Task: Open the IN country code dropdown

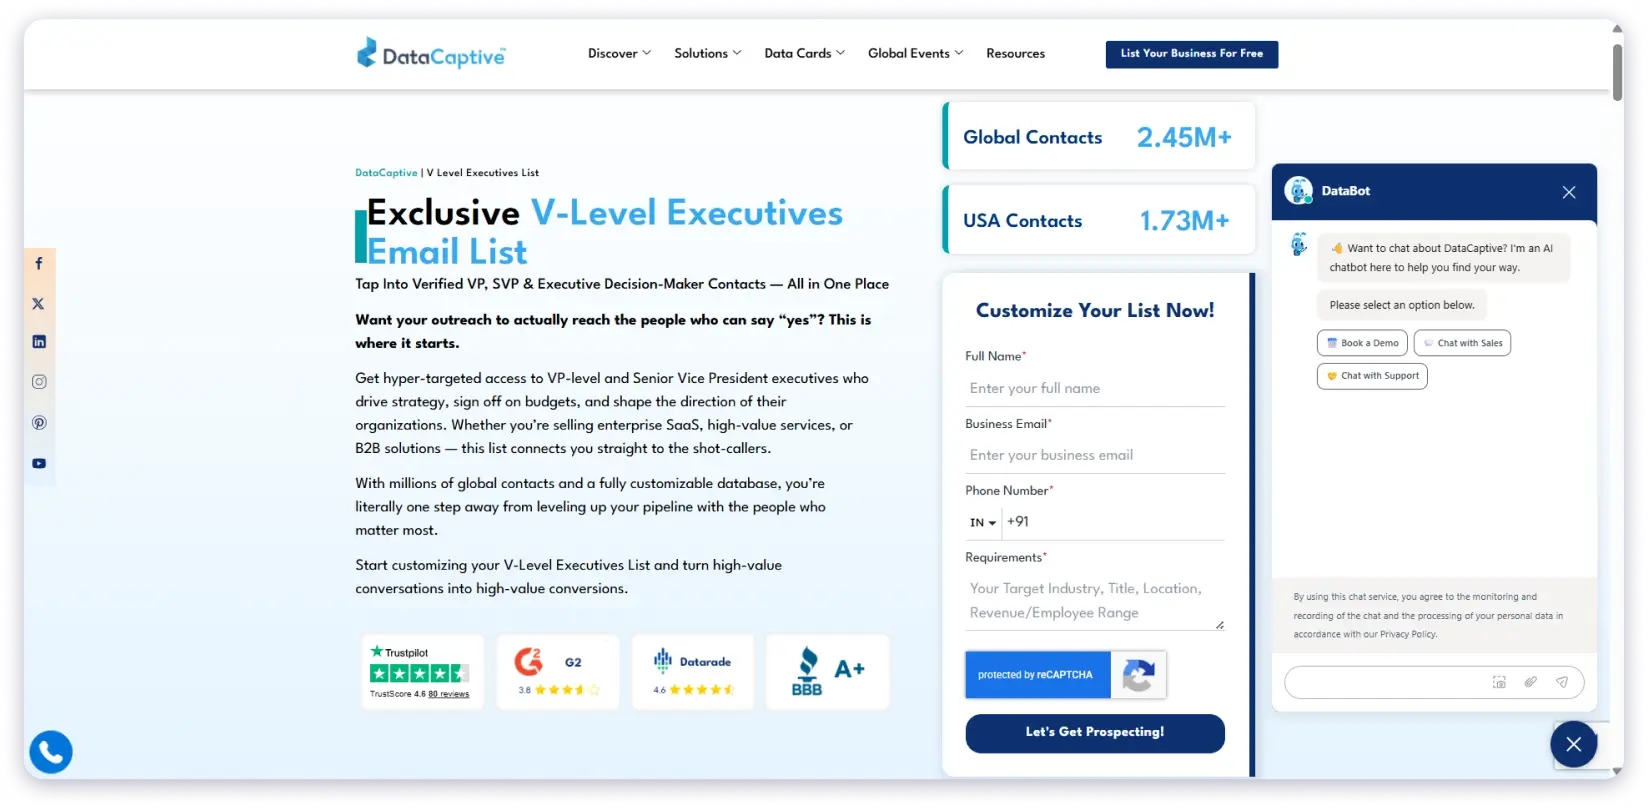Action: [x=982, y=523]
